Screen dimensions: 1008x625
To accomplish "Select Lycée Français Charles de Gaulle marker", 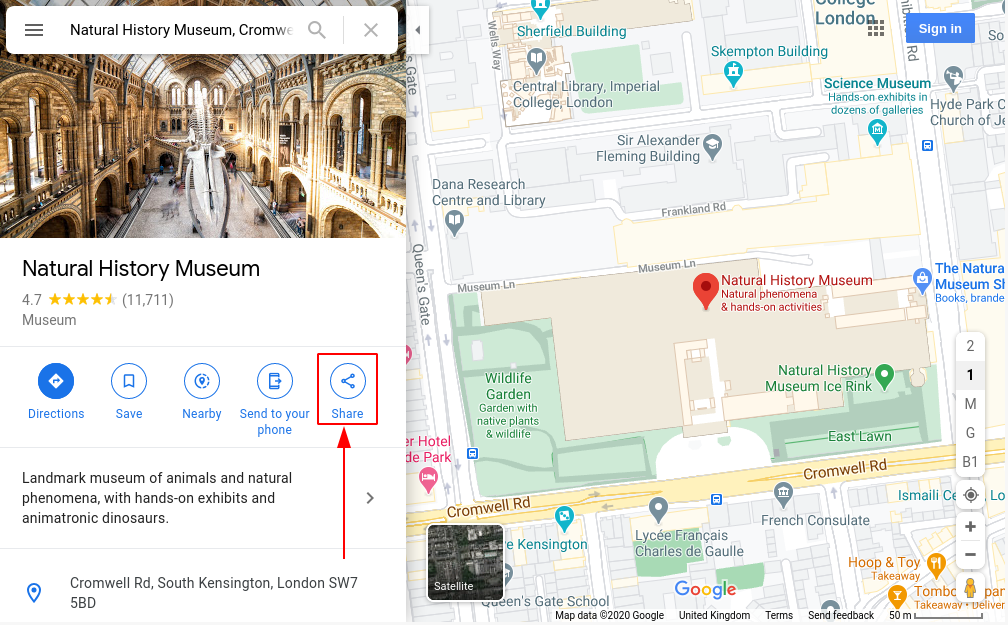I will click(x=658, y=510).
